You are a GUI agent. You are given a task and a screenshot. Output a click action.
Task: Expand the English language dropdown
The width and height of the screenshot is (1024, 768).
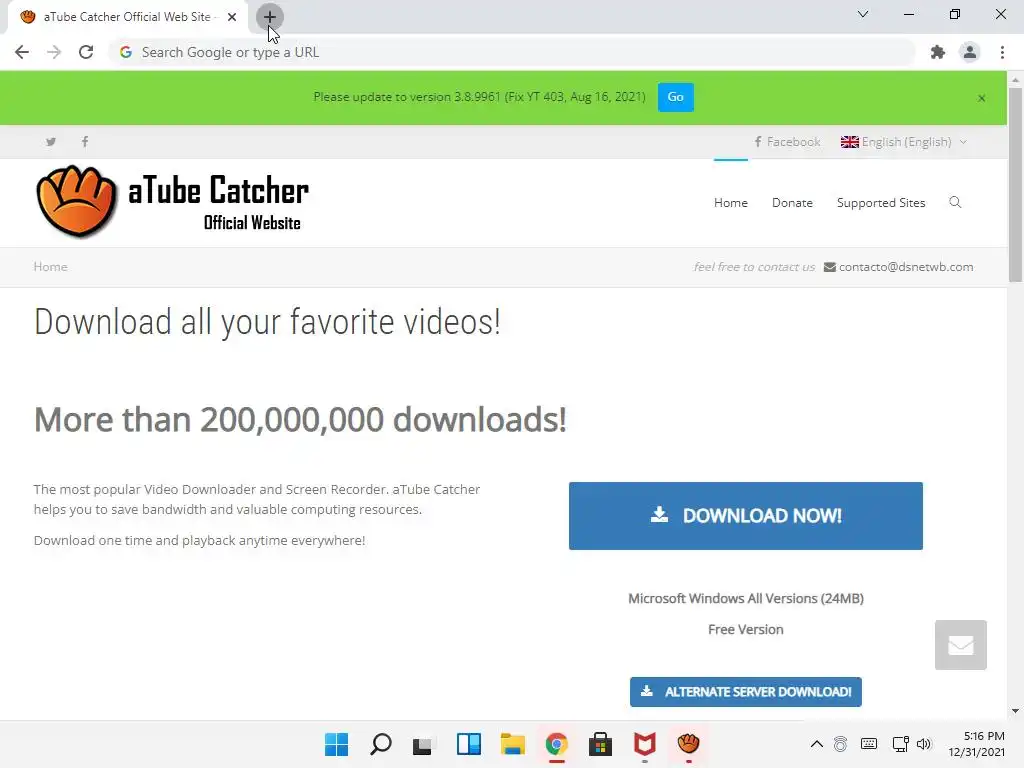tap(903, 142)
